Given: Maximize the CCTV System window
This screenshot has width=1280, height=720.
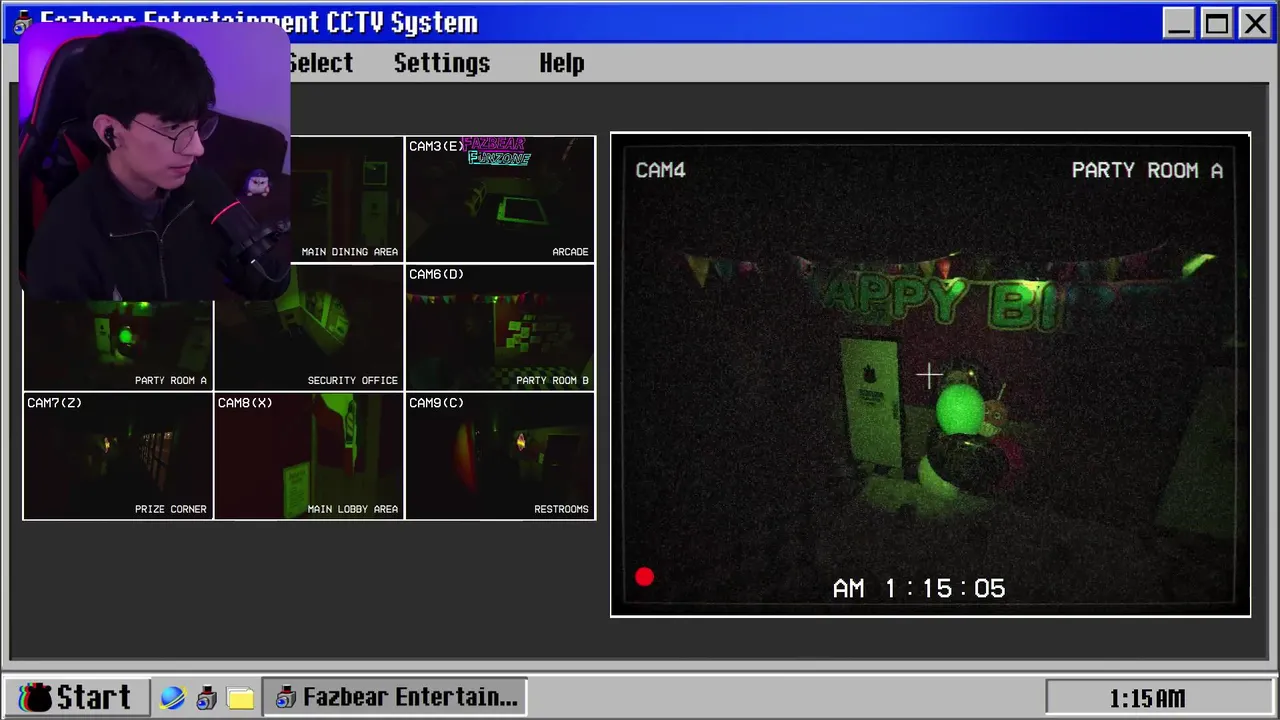Looking at the screenshot, I should (1217, 23).
